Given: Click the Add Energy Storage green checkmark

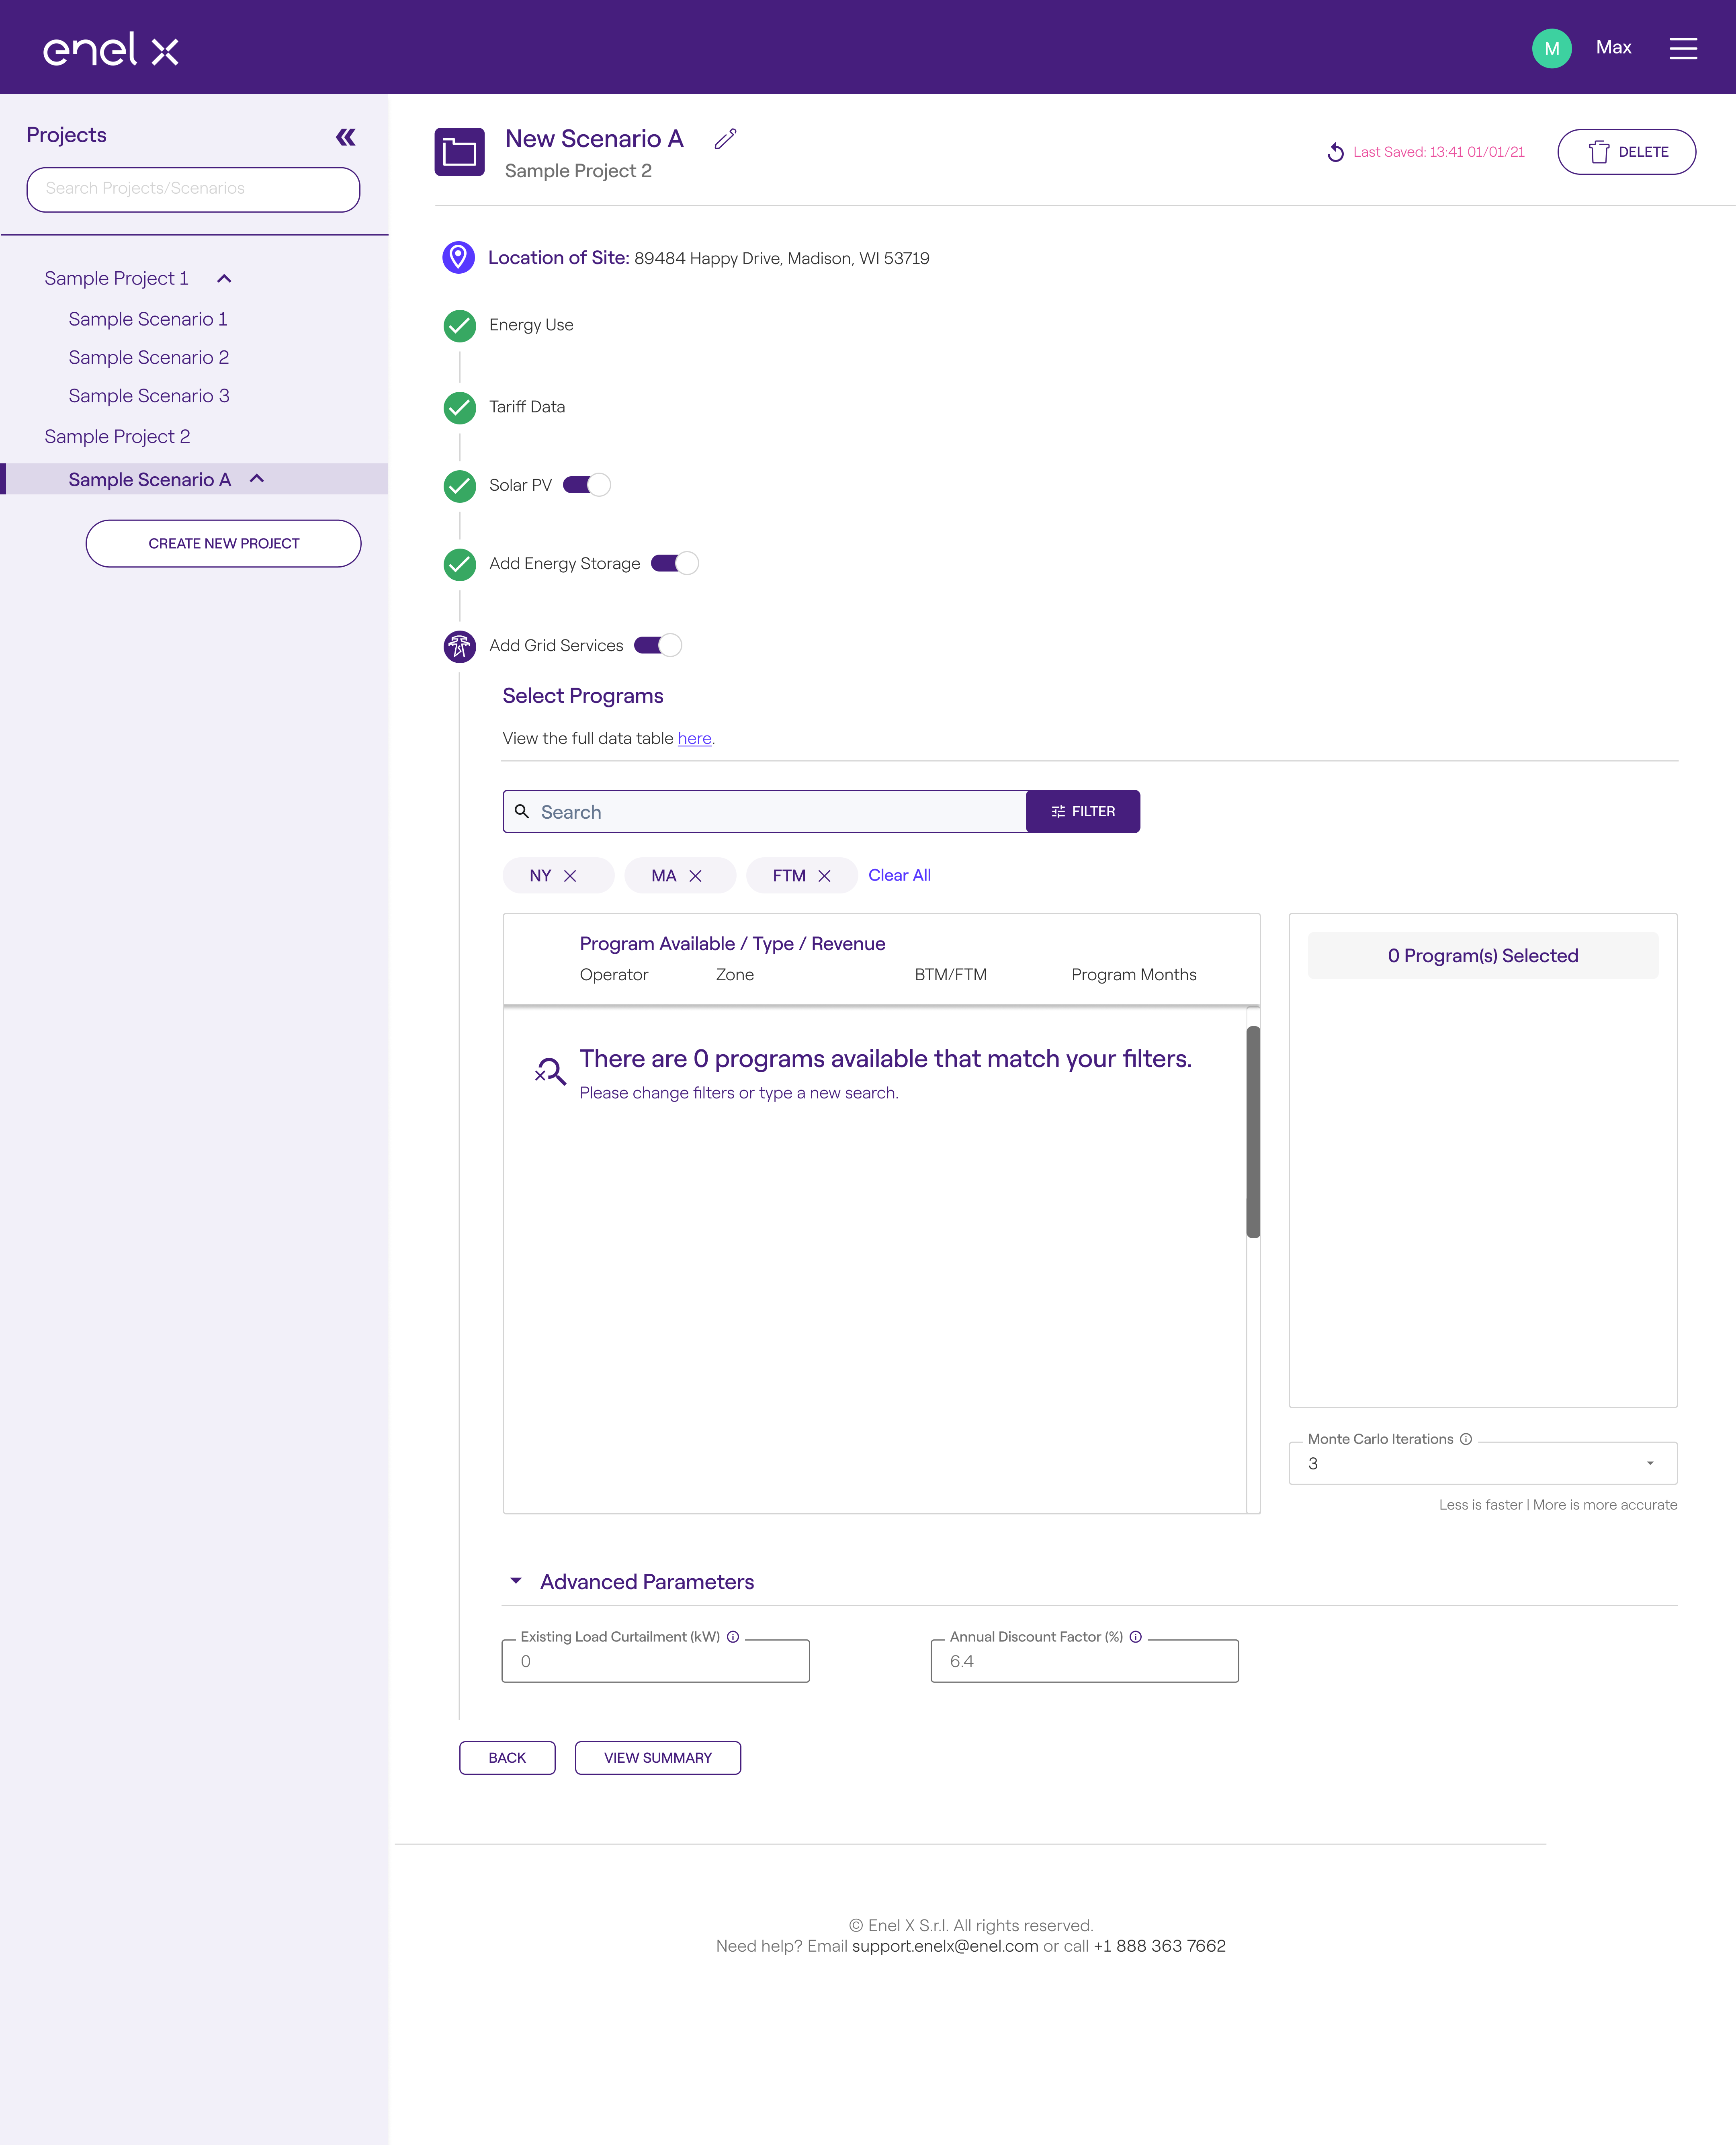Looking at the screenshot, I should click(460, 565).
